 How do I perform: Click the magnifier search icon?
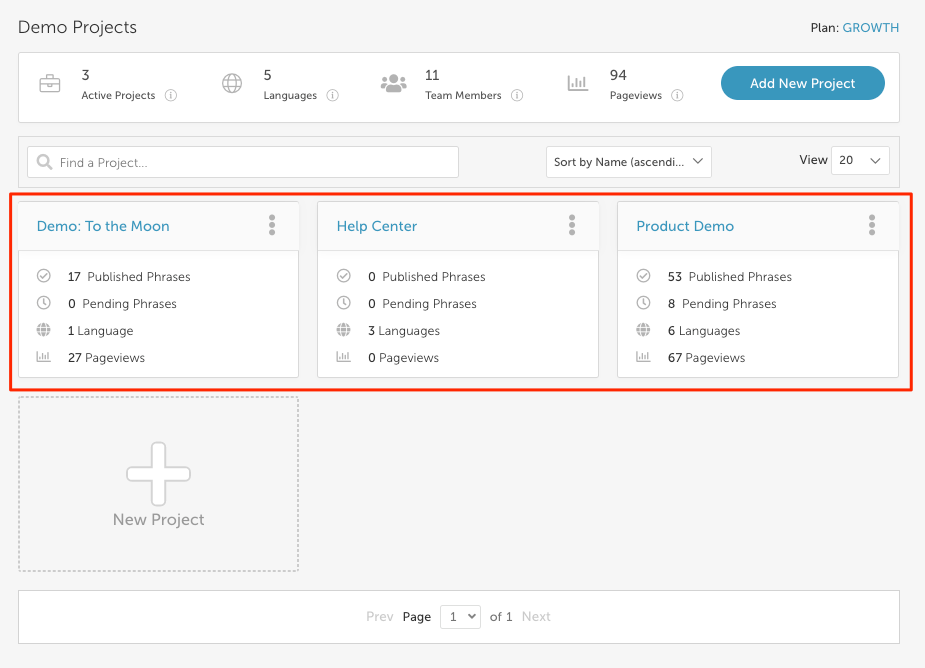point(44,162)
